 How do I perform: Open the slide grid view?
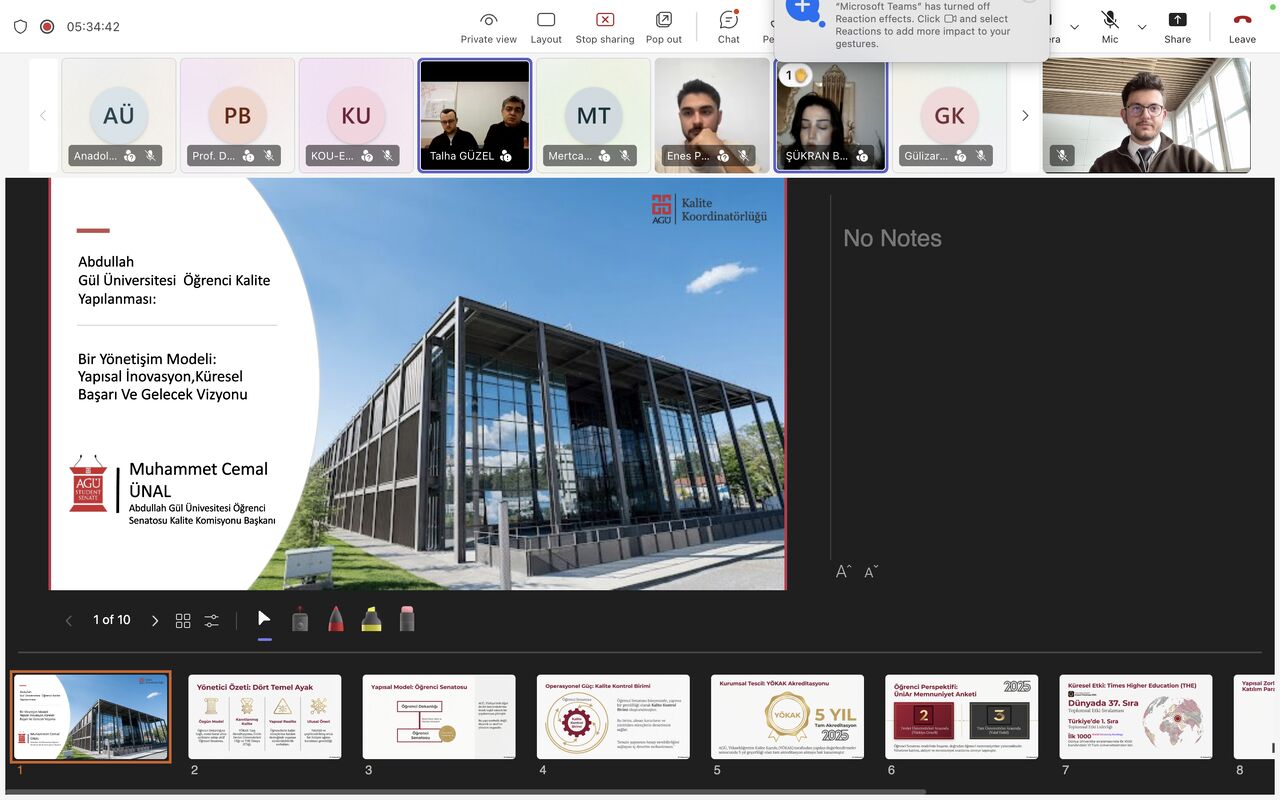pos(183,621)
